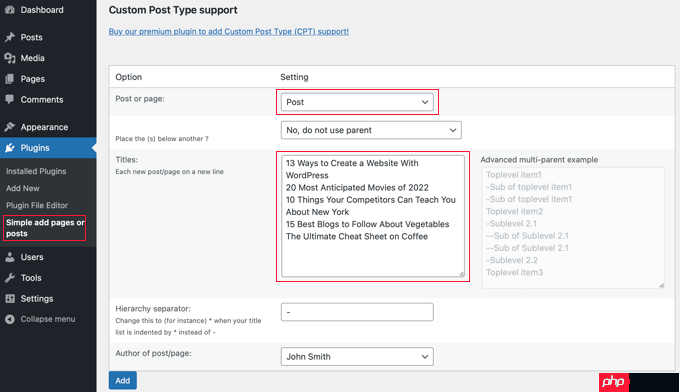This screenshot has height=392, width=680.
Task: Select Plugin File Editor submenu item
Action: click(37, 206)
